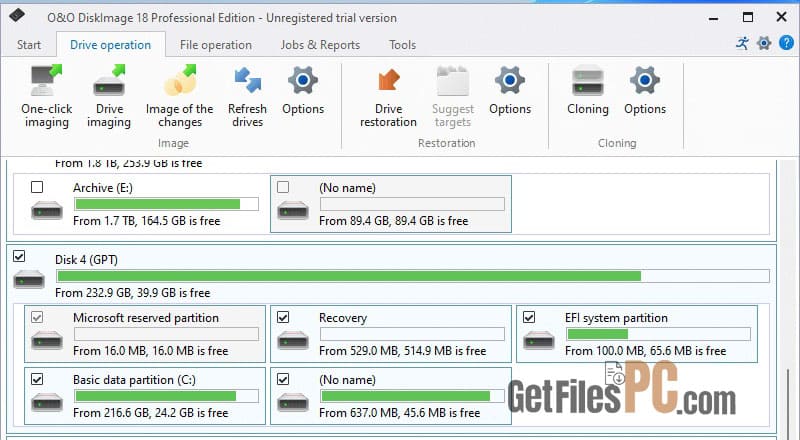
Task: Uncheck the Recovery partition checkbox
Action: click(283, 317)
